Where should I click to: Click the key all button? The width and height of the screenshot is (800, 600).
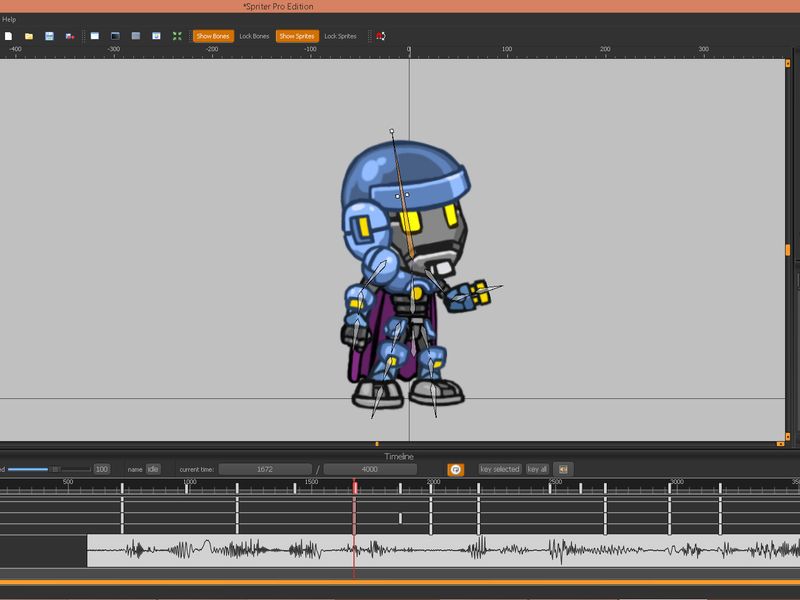(x=537, y=469)
